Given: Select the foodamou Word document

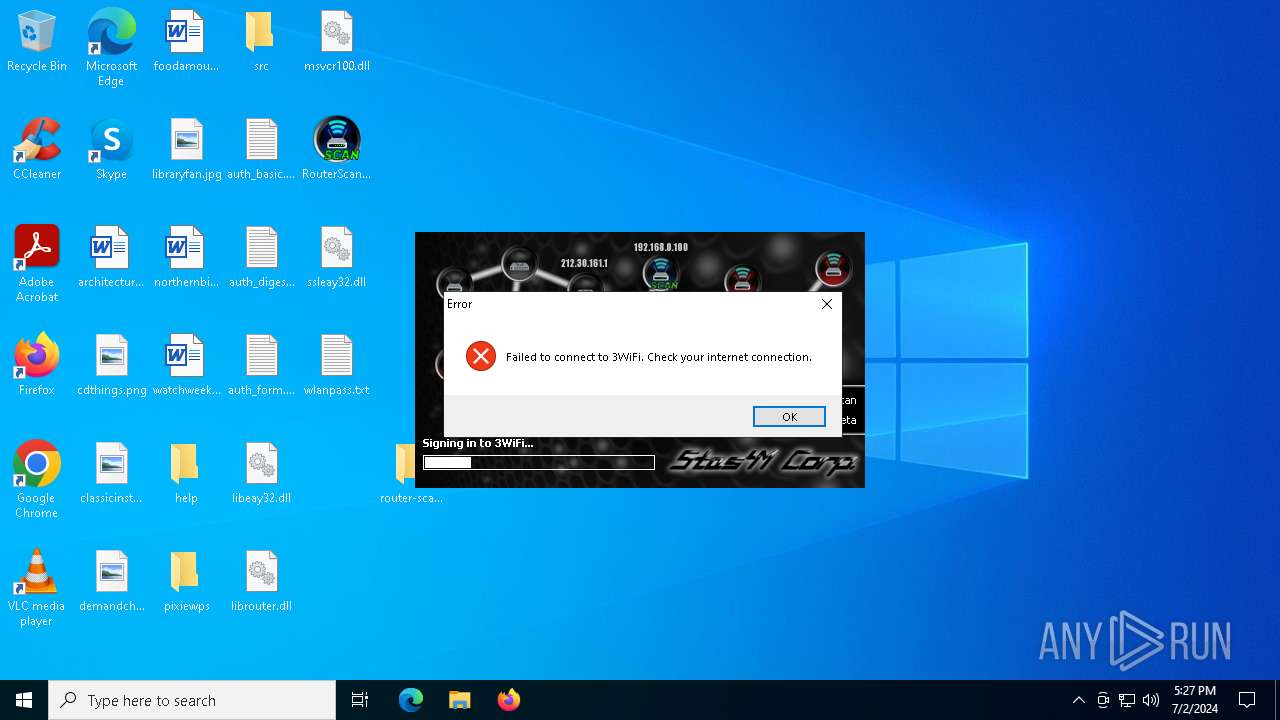Looking at the screenshot, I should coord(186,42).
